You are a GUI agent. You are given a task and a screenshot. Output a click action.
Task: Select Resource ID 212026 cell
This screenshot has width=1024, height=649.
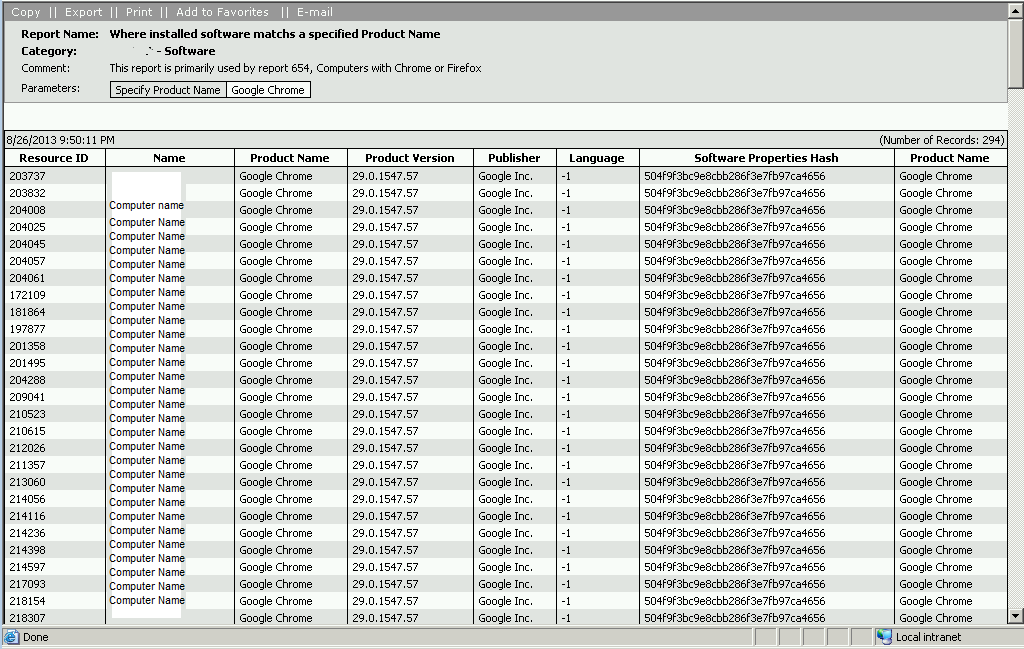click(55, 448)
